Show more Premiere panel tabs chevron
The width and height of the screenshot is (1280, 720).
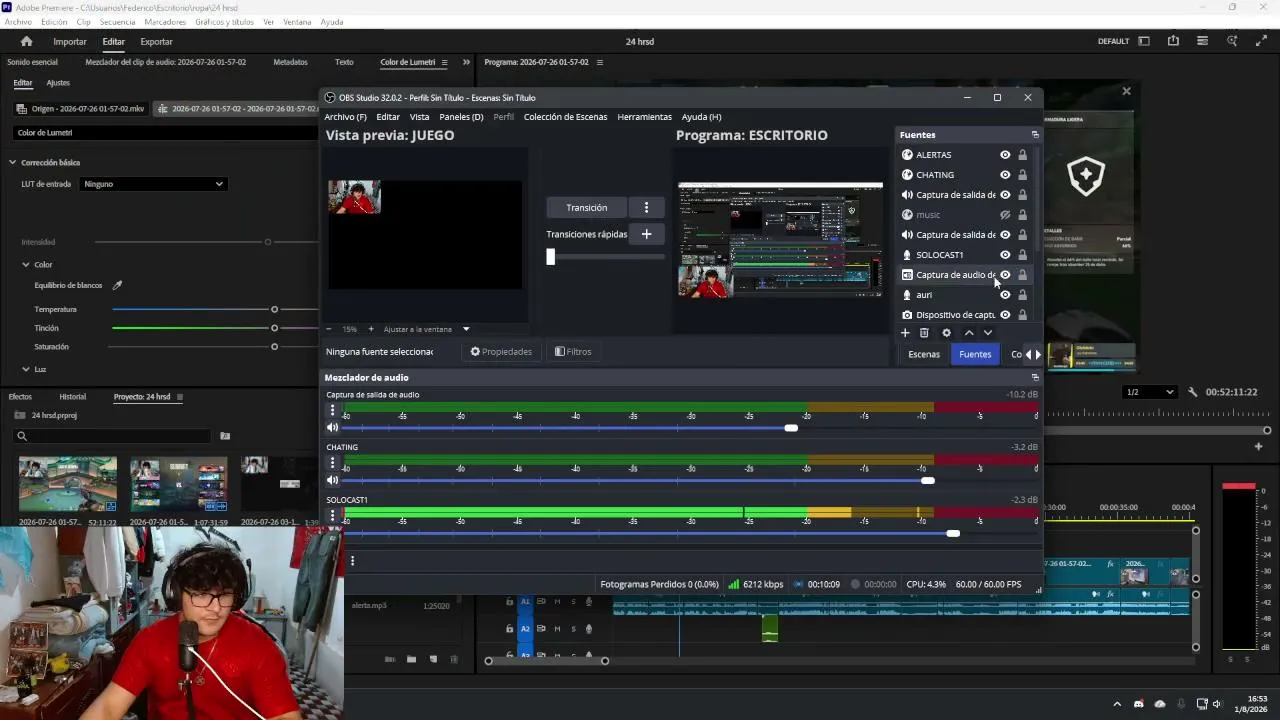466,62
